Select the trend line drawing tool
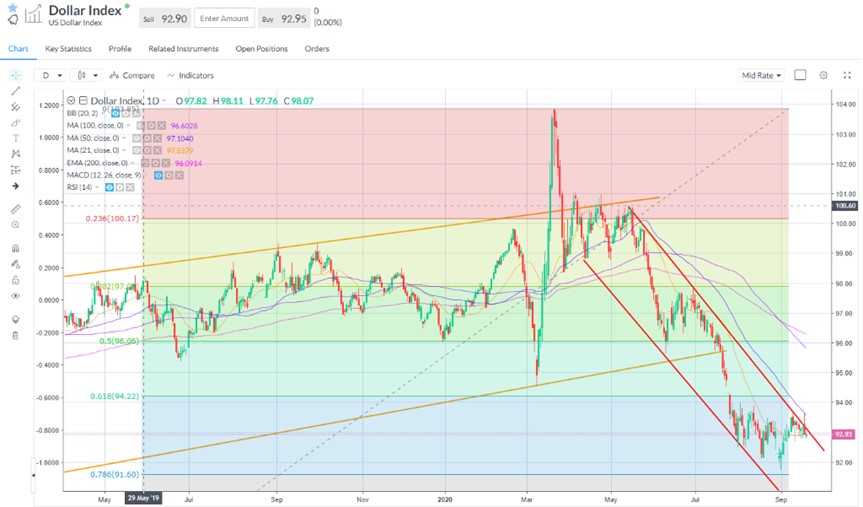The image size is (863, 507). pyautogui.click(x=15, y=91)
